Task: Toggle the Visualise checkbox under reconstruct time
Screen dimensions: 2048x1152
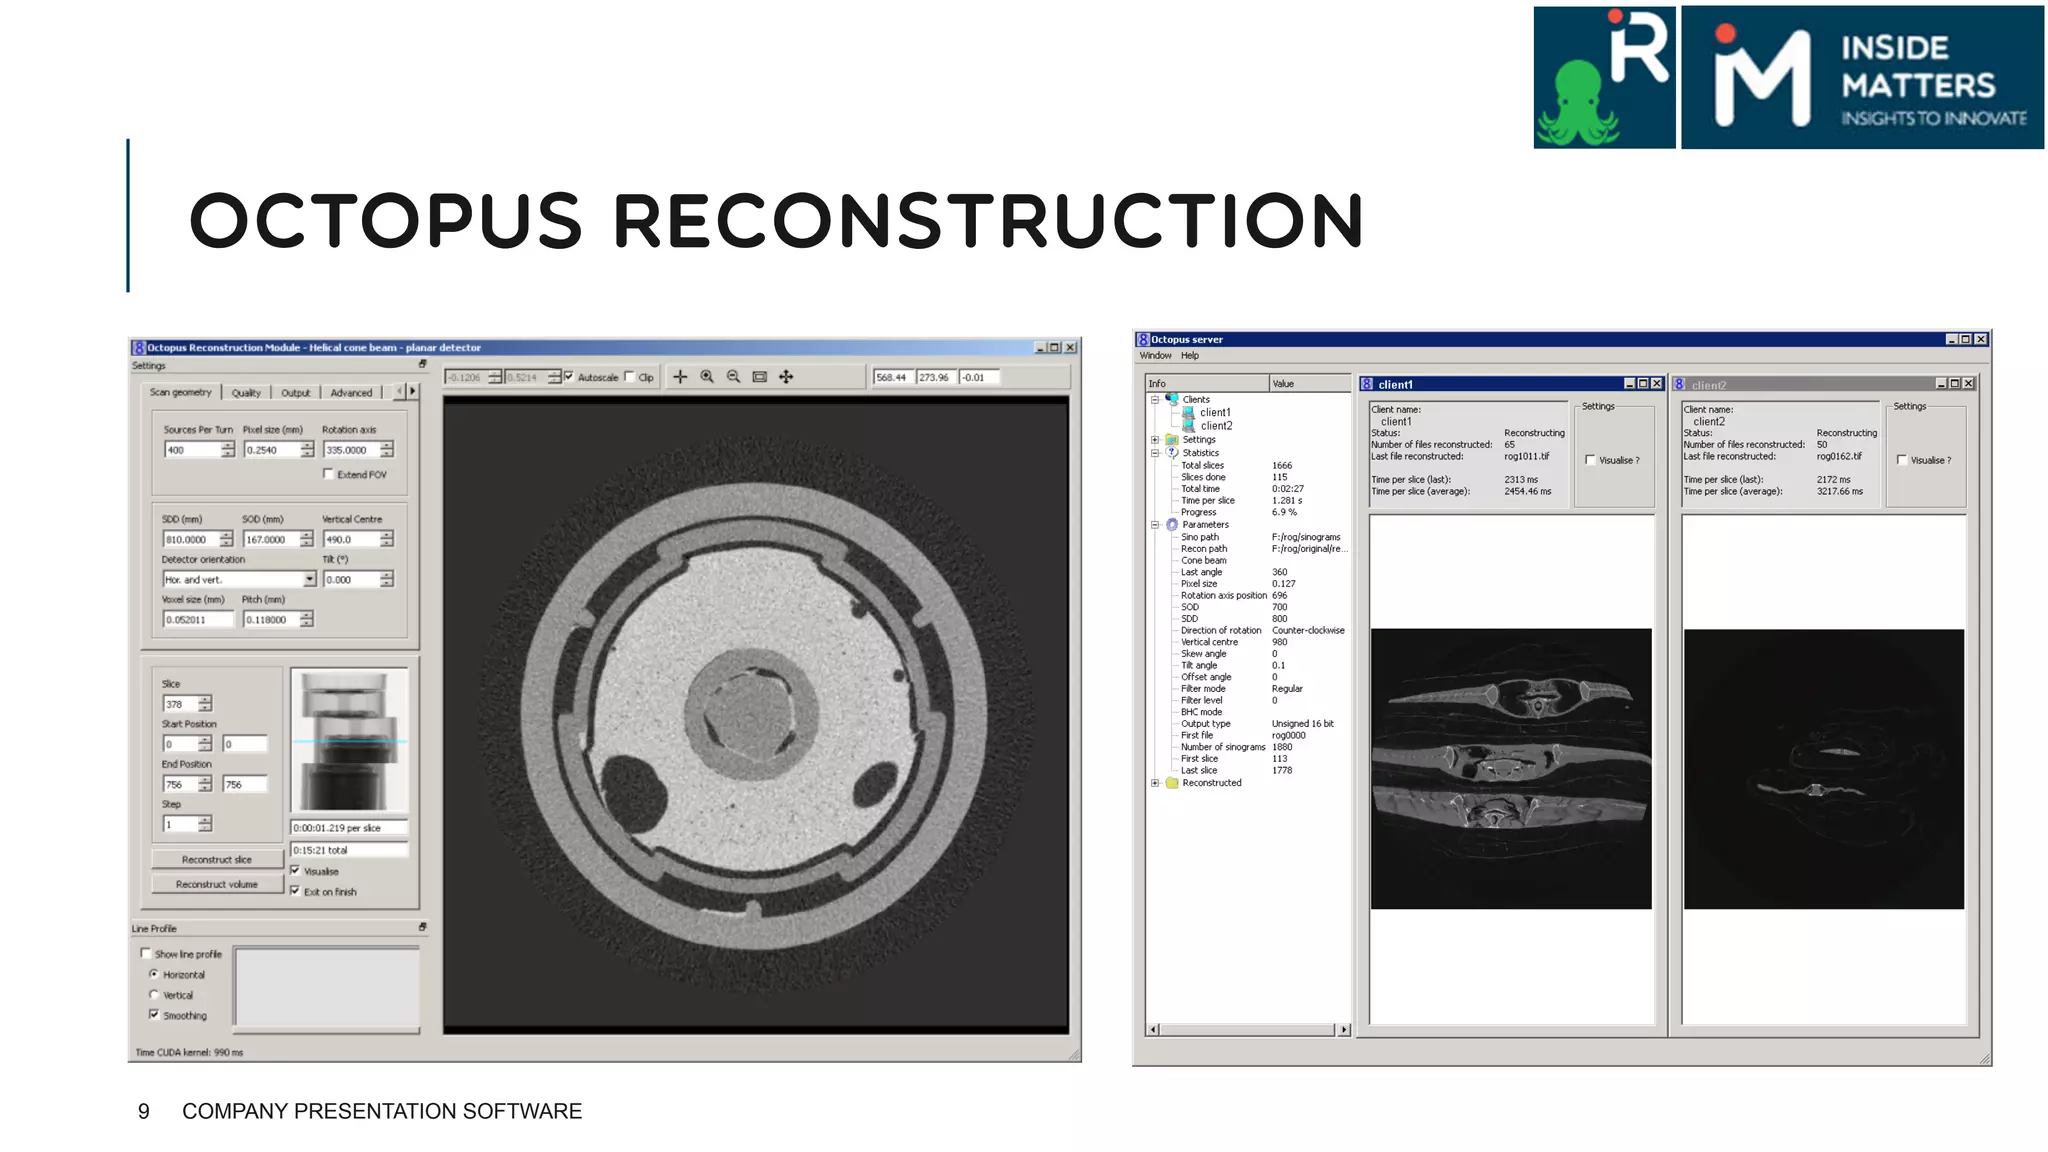Action: tap(295, 870)
